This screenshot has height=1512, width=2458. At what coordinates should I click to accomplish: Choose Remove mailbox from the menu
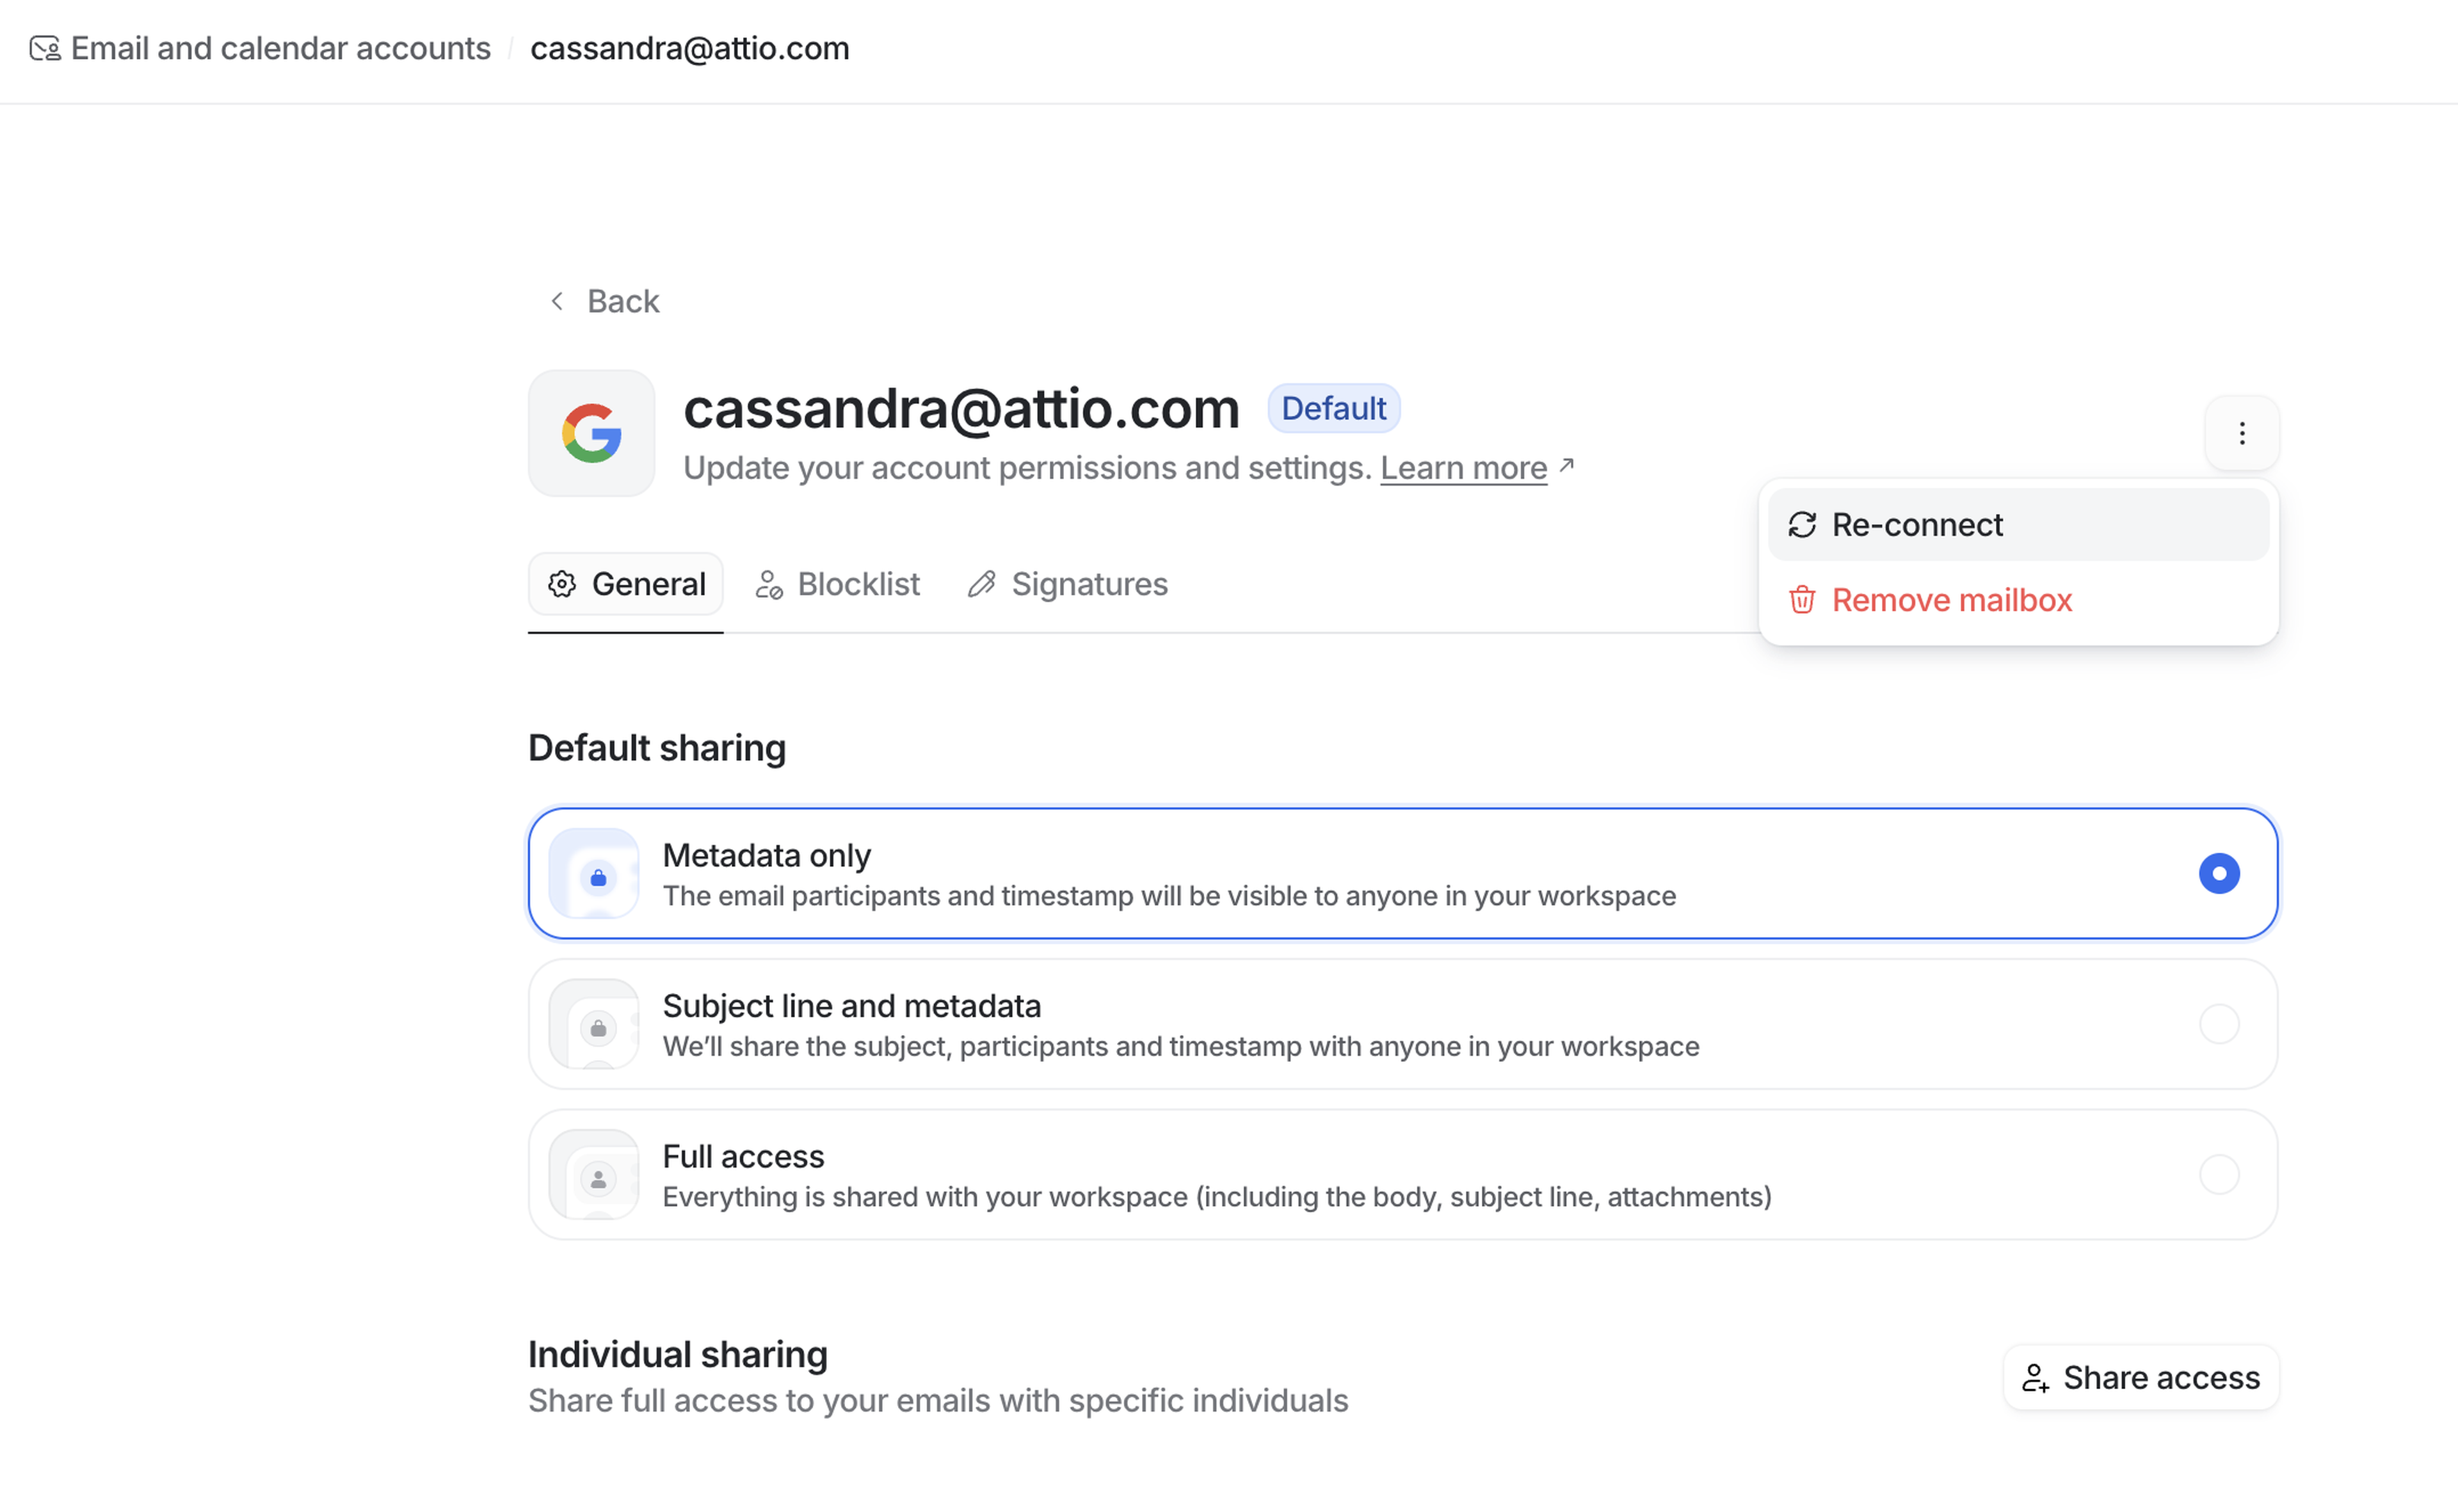tap(1950, 600)
